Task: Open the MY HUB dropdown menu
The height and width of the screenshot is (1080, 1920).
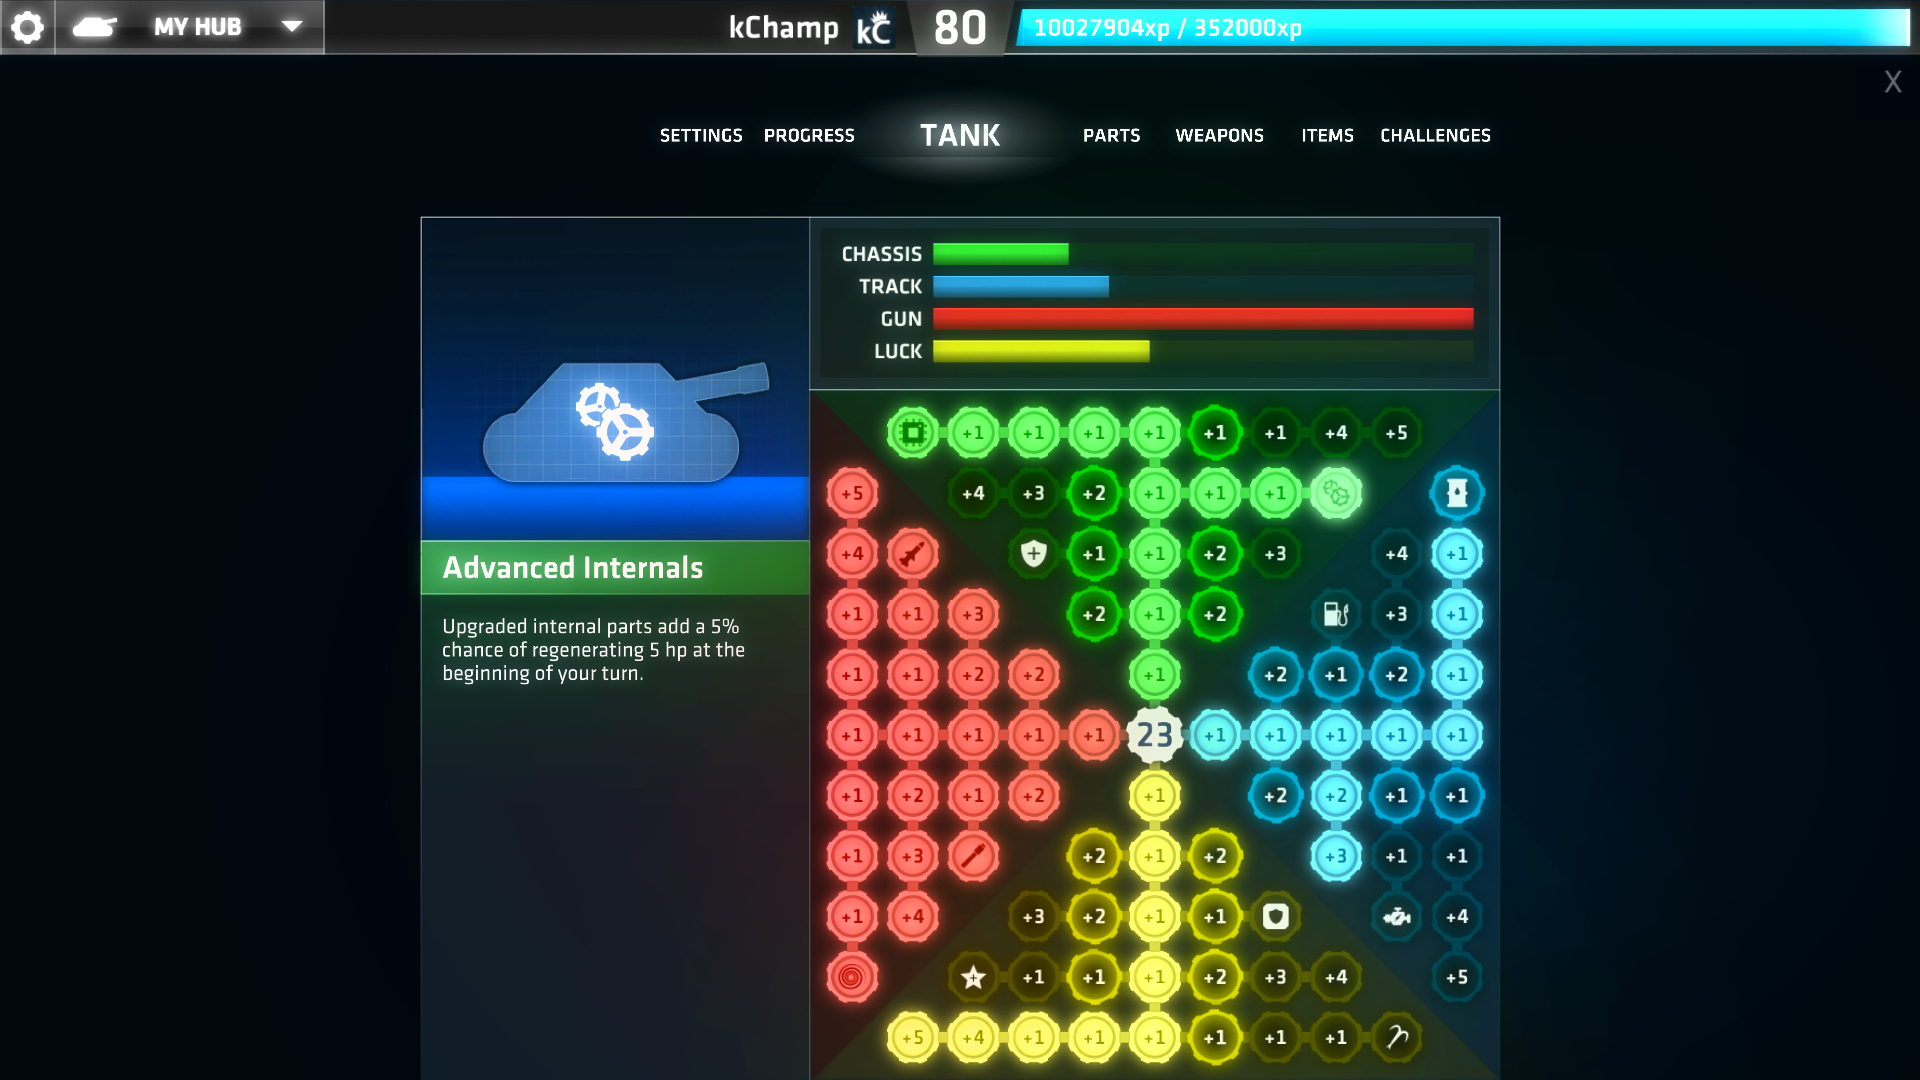Action: [x=289, y=25]
